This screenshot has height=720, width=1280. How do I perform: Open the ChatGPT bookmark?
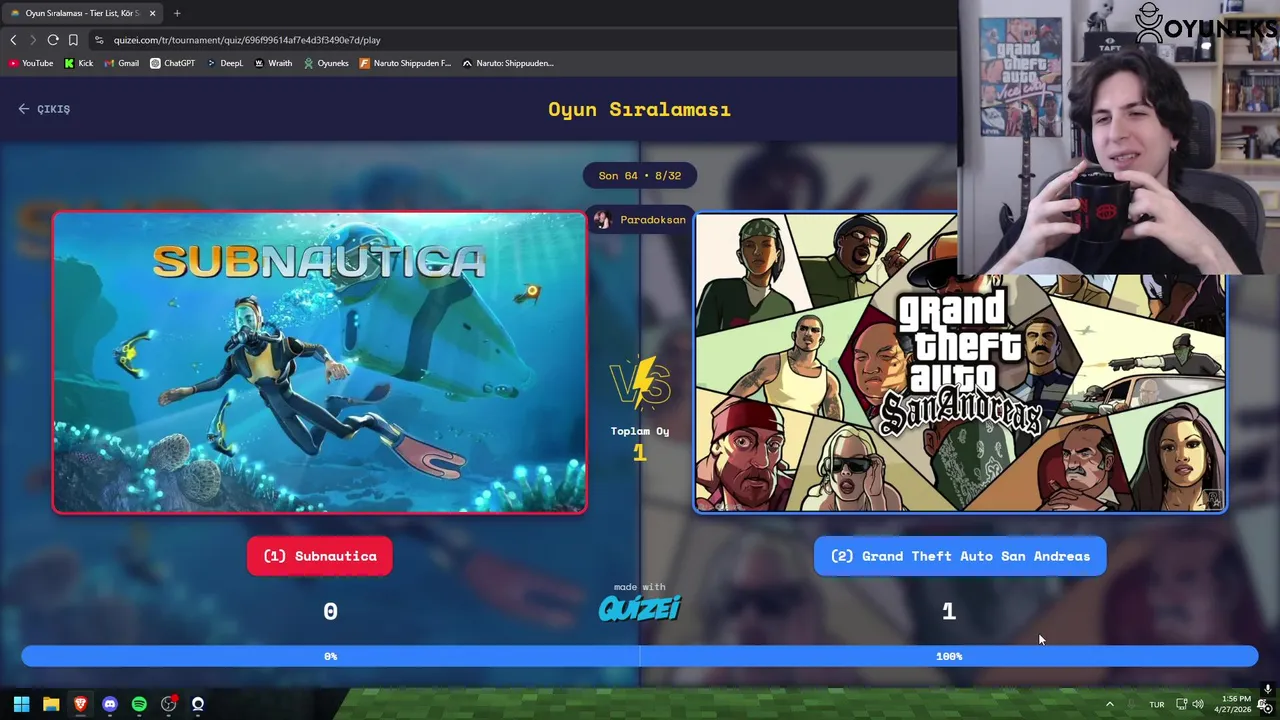173,63
